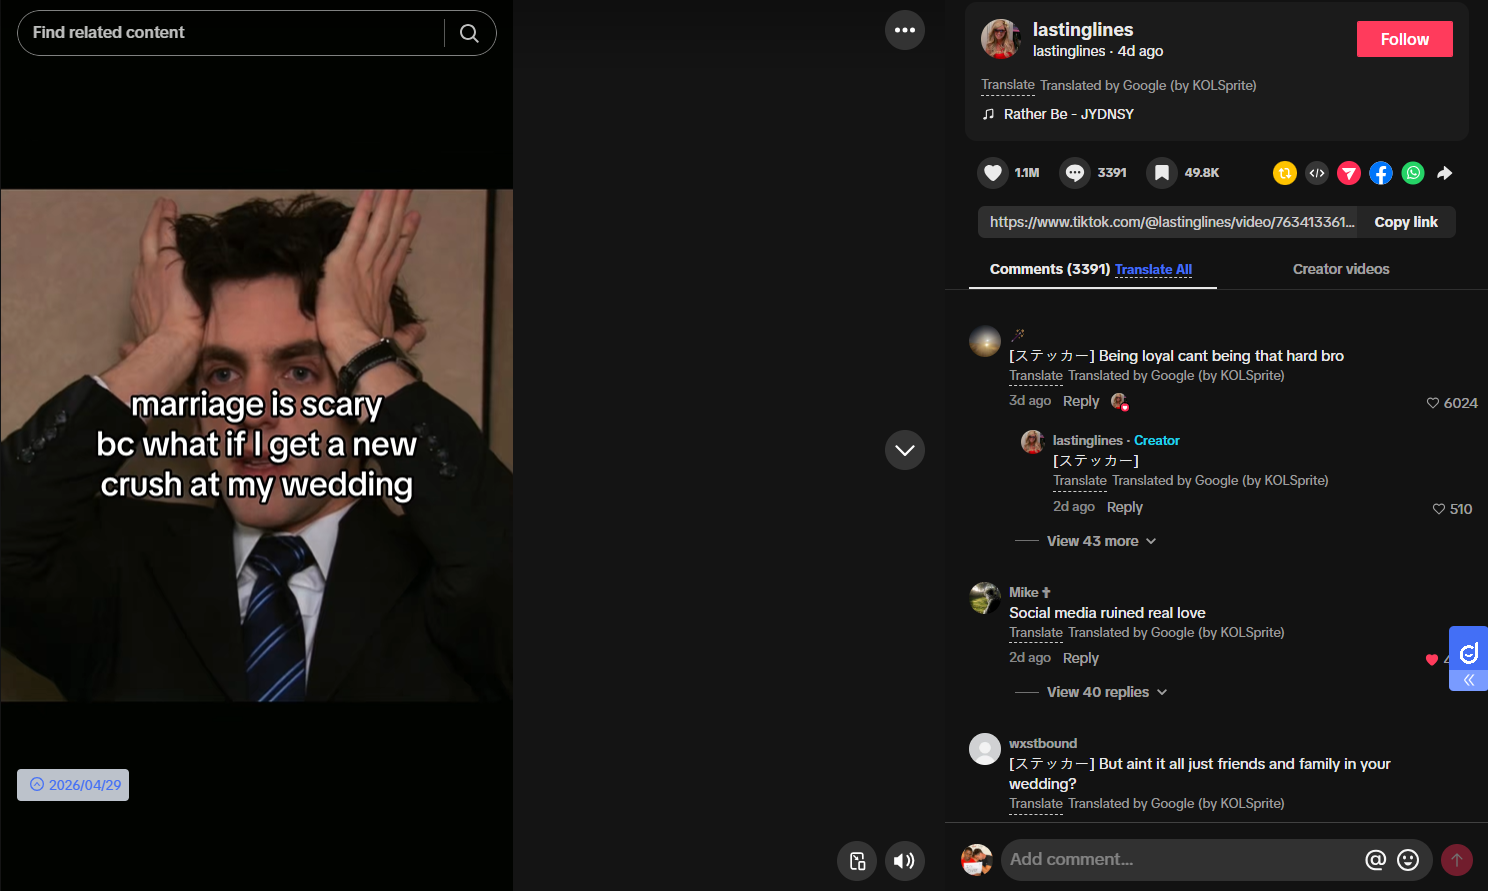Click Translate All comments link

pyautogui.click(x=1153, y=269)
